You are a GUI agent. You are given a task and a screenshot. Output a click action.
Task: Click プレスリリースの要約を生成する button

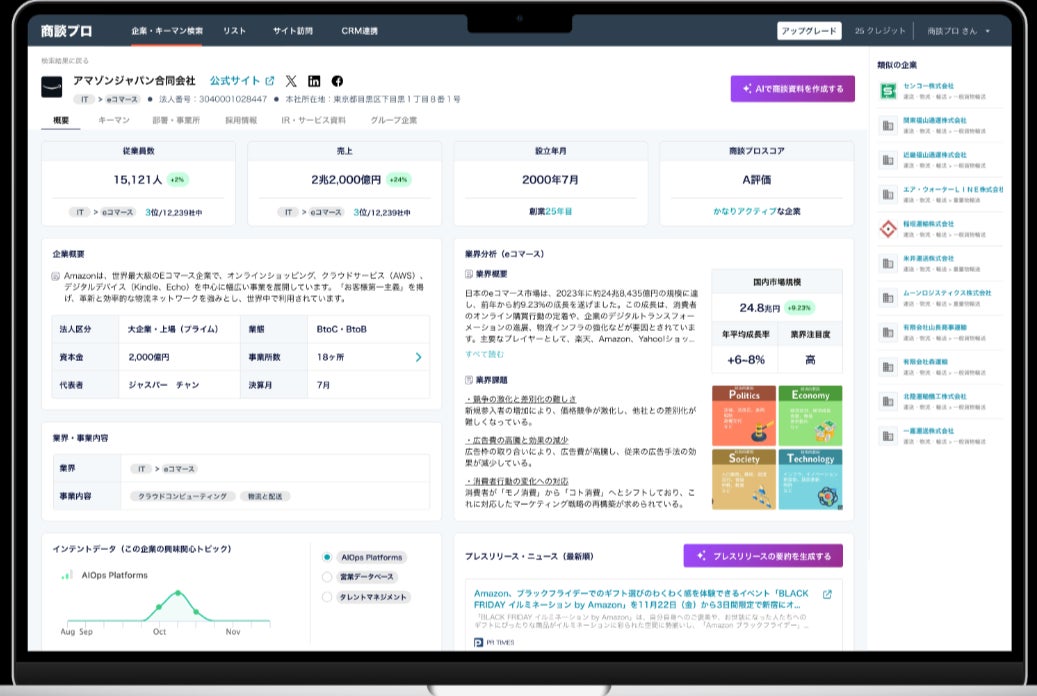point(763,556)
